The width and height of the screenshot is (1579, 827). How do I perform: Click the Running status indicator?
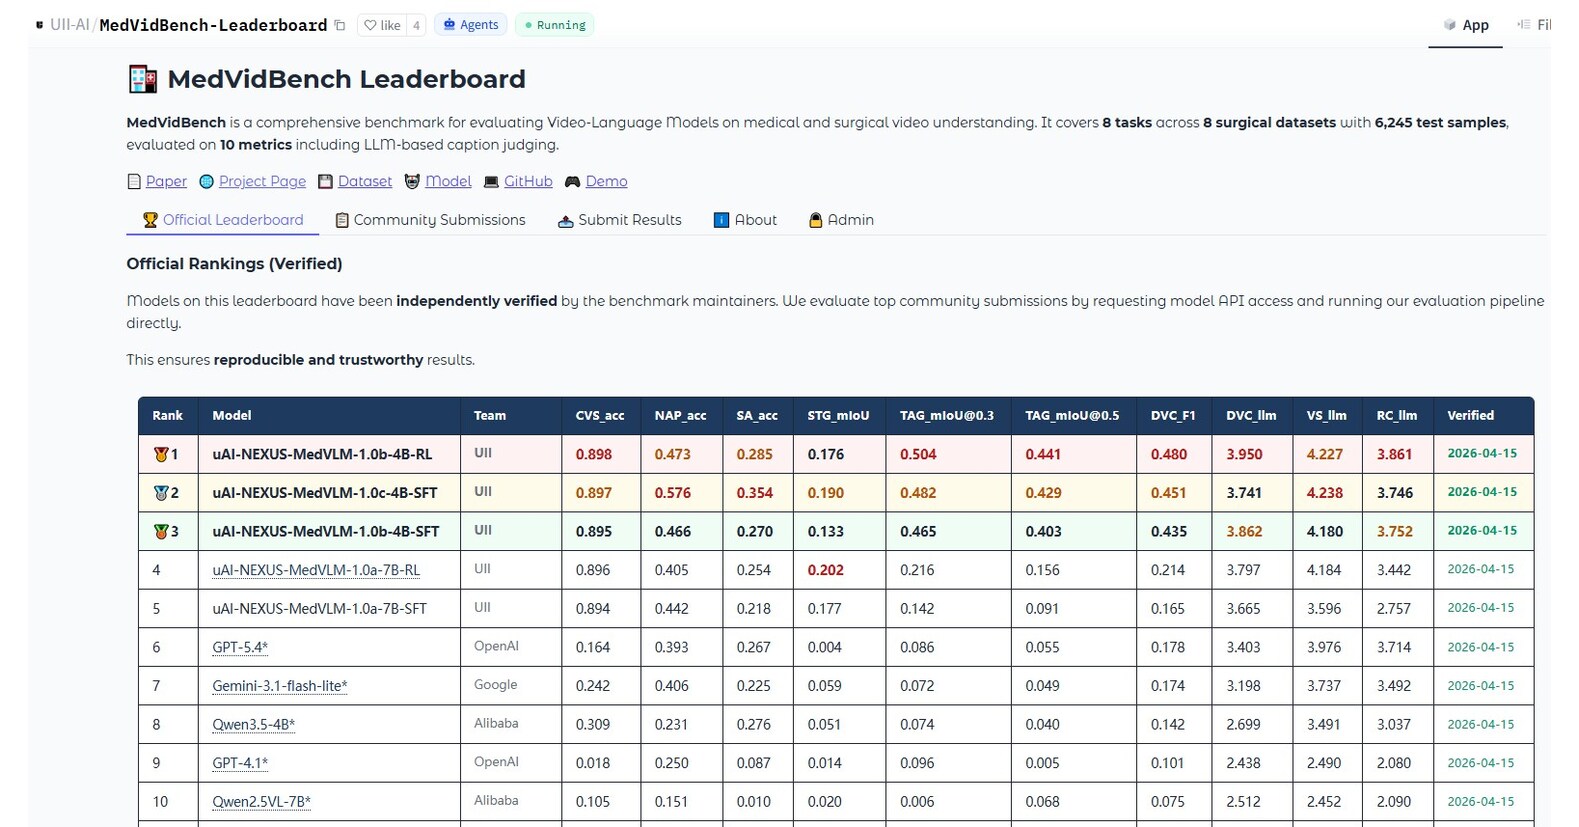click(x=554, y=25)
